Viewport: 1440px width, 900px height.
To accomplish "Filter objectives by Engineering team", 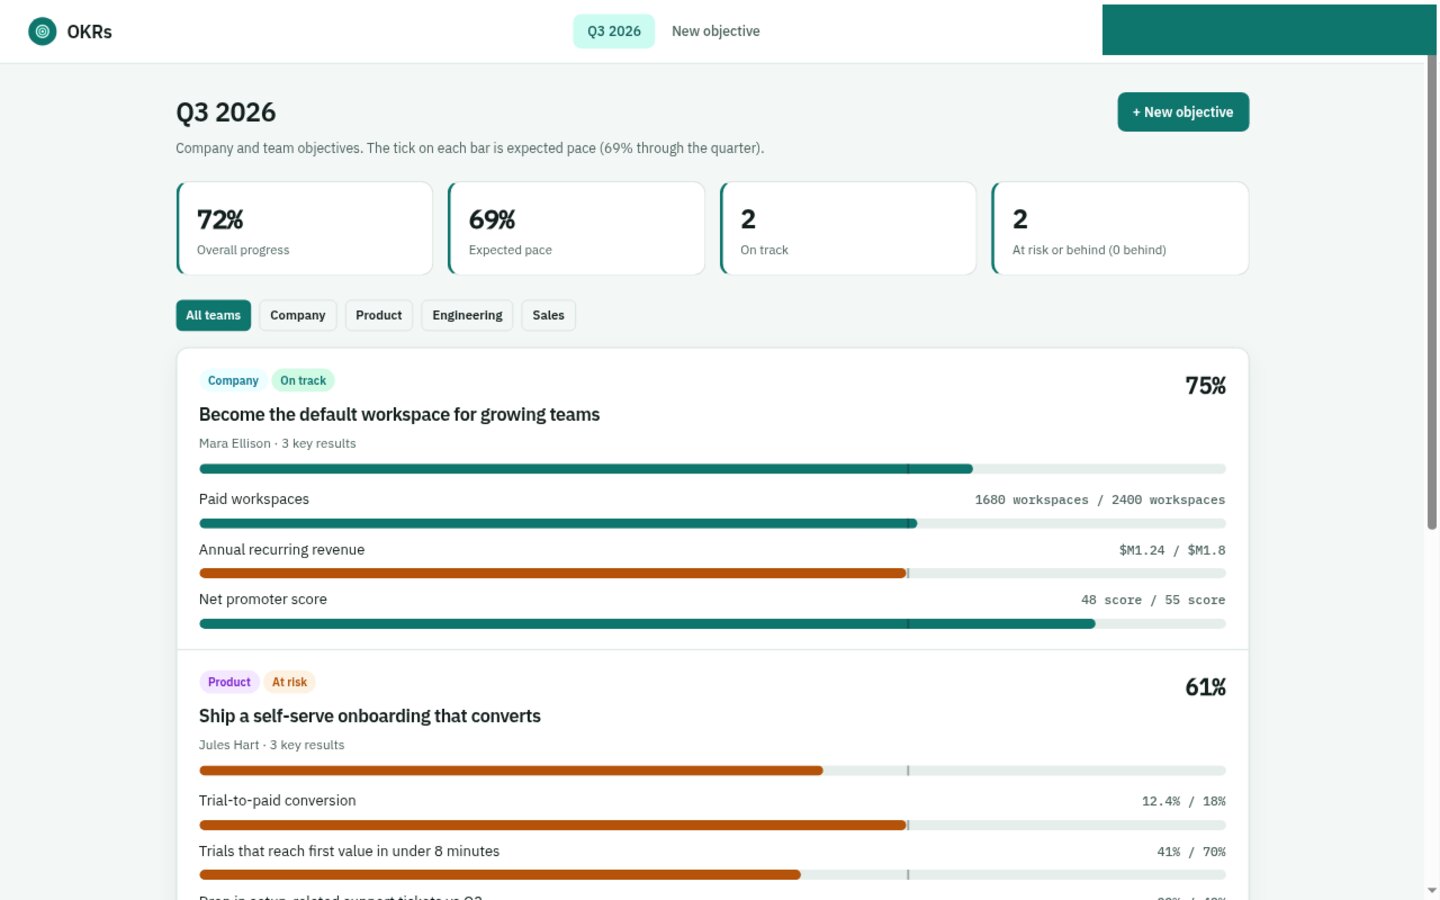I will pos(467,315).
